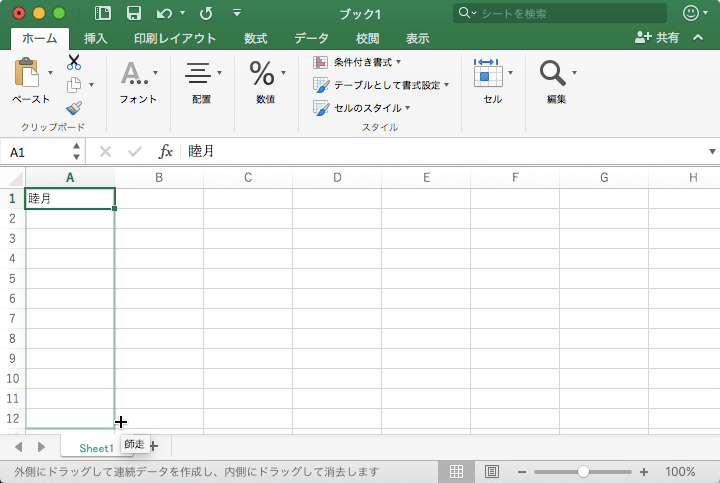This screenshot has width=720, height=483.
Task: Click the Name Box showing A1
Action: pyautogui.click(x=39, y=152)
